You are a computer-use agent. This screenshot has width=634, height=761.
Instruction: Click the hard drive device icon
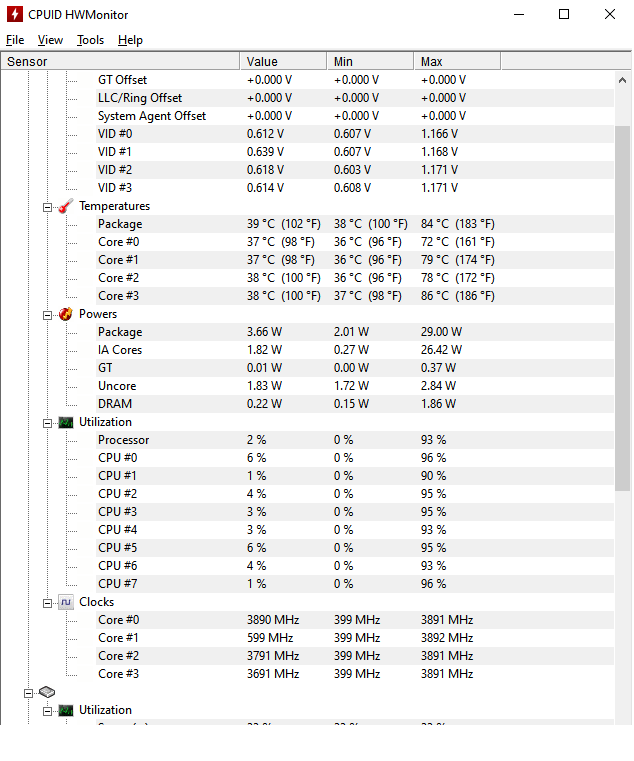pos(47,692)
